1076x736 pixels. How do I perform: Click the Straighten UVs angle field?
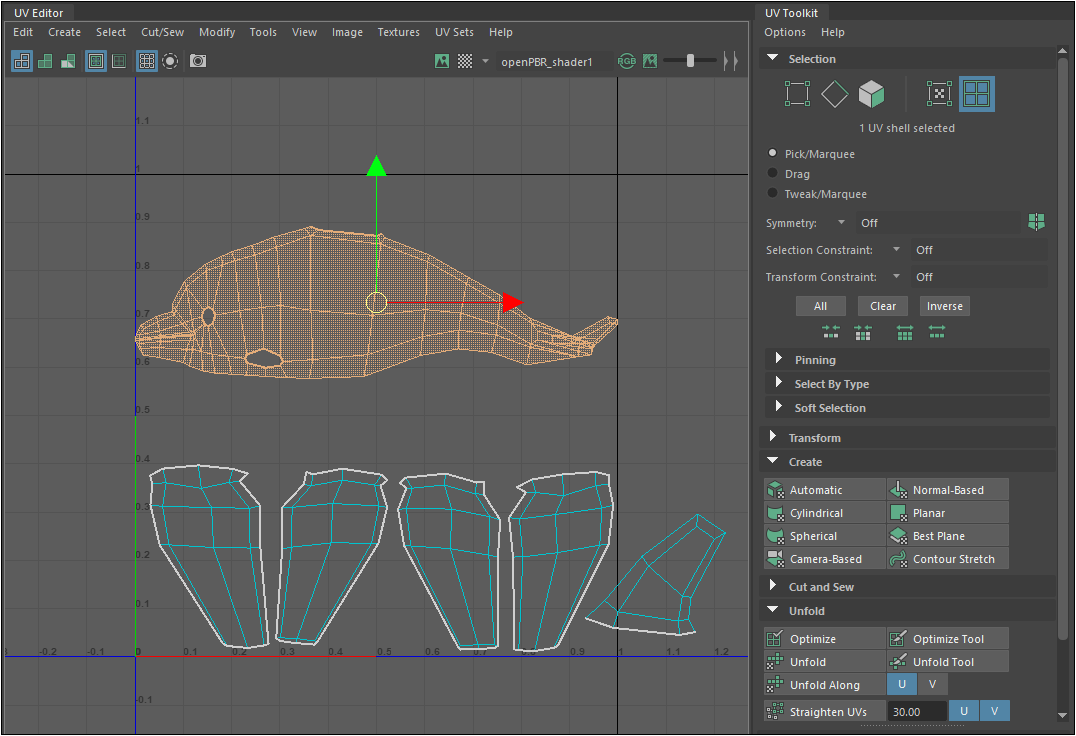[x=918, y=711]
